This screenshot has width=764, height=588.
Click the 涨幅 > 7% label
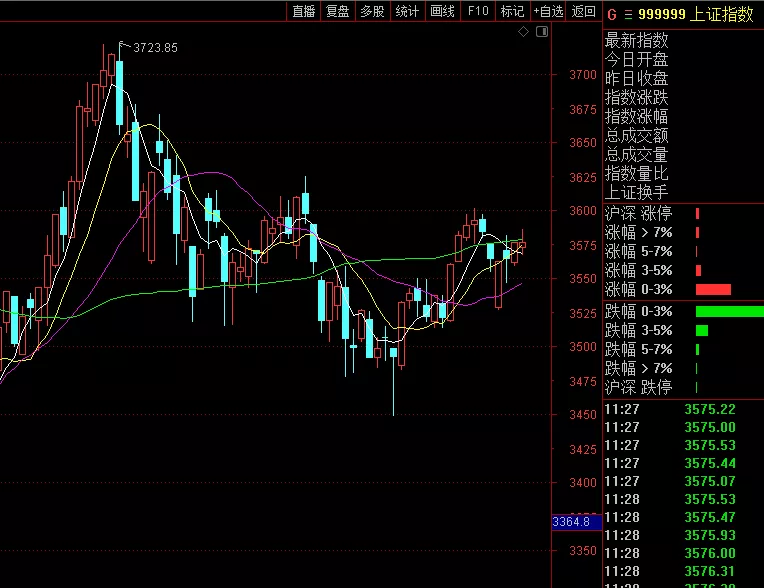click(x=639, y=232)
